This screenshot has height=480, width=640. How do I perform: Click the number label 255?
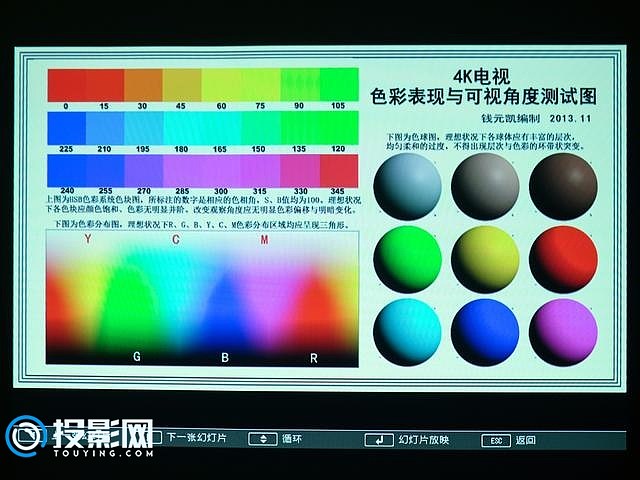pos(105,191)
